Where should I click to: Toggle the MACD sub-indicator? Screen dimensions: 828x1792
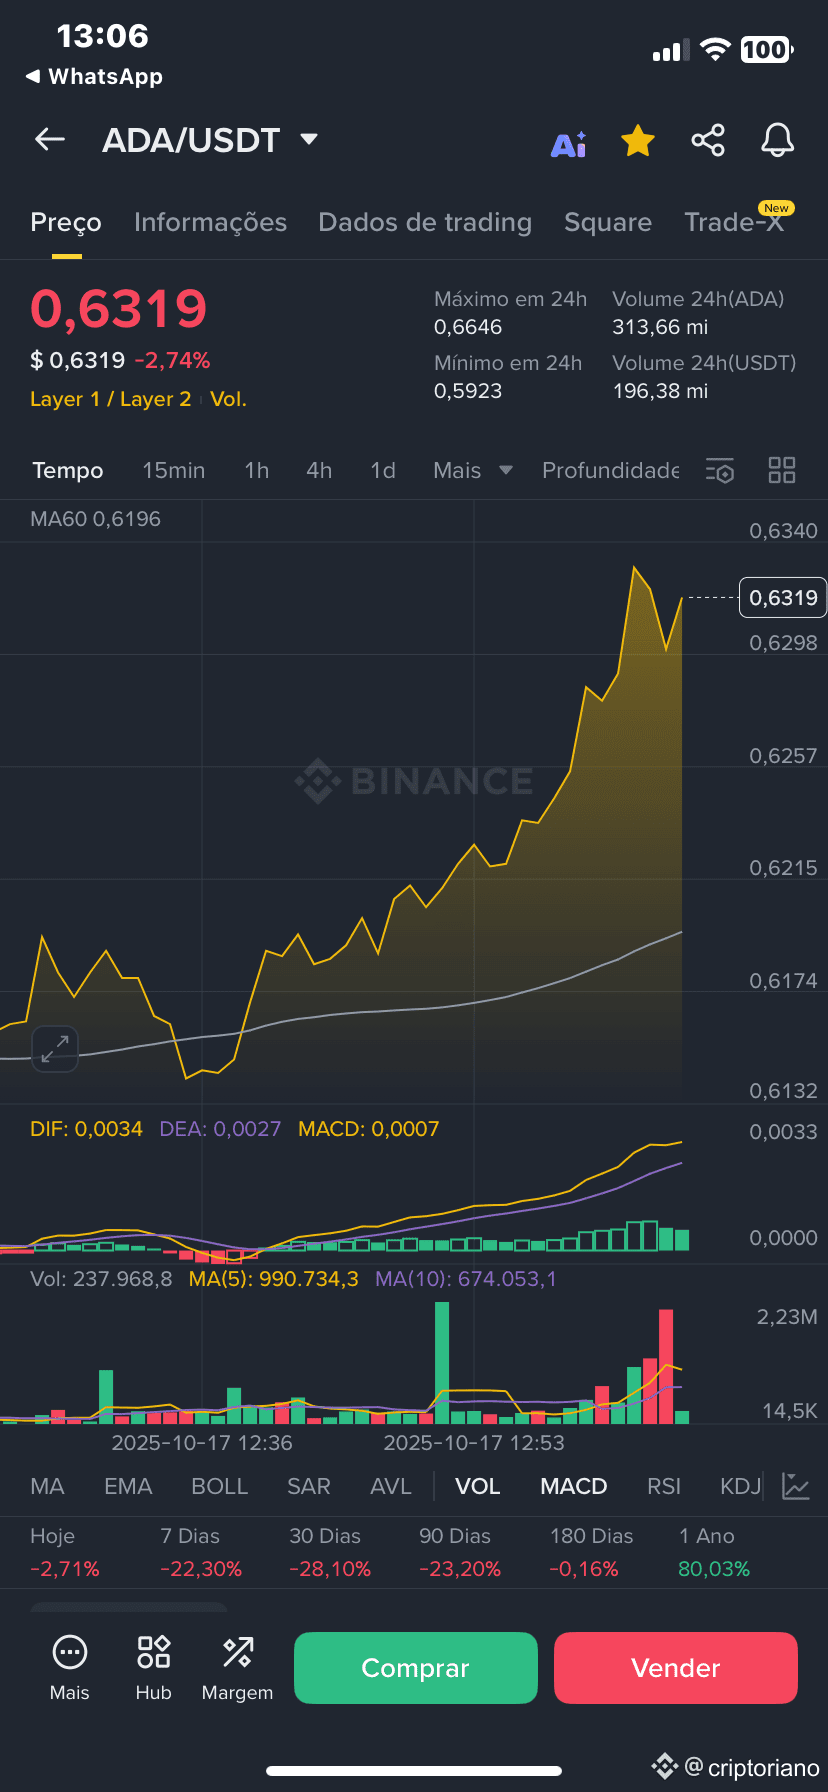574,1486
